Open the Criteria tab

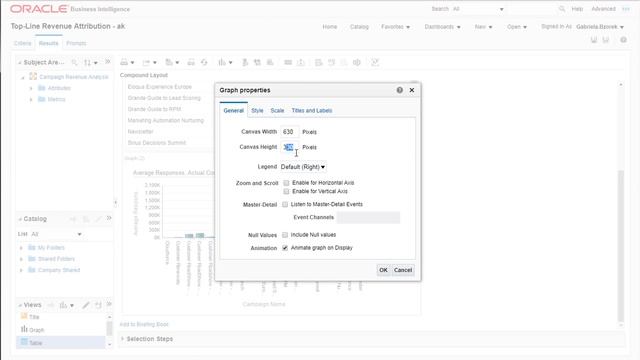(22, 43)
